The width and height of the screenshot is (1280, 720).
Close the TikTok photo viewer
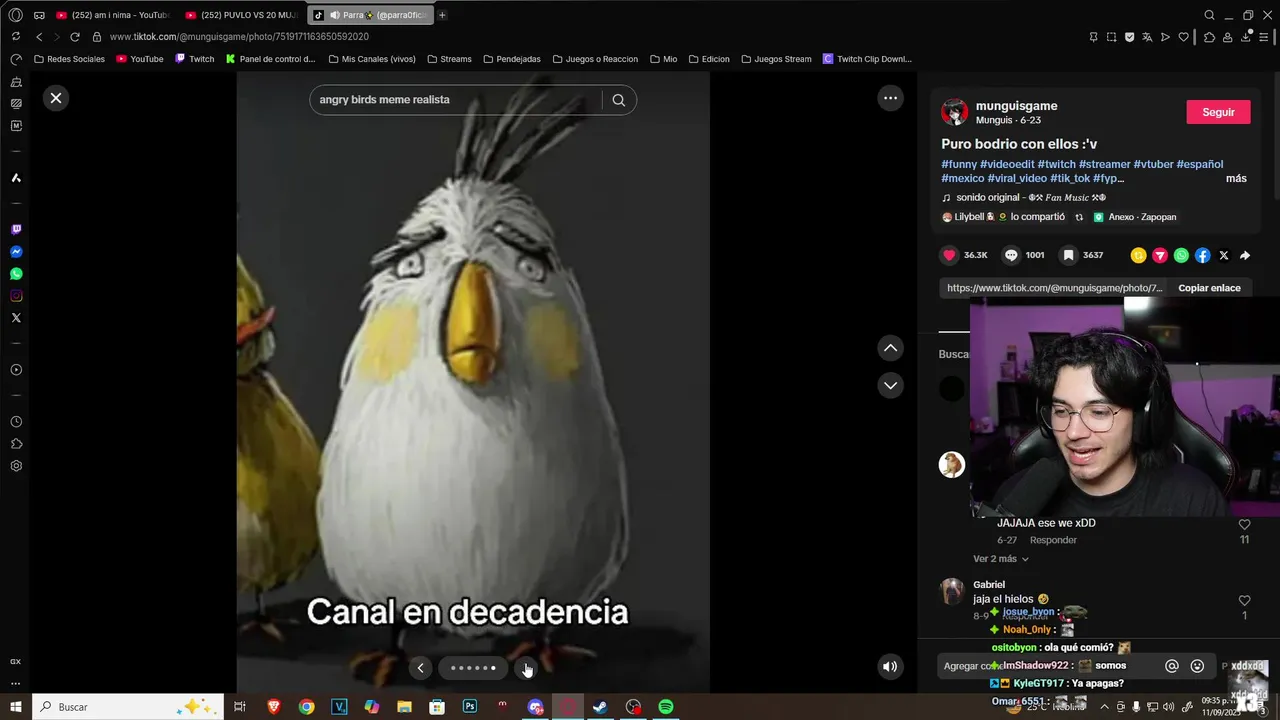tap(56, 98)
